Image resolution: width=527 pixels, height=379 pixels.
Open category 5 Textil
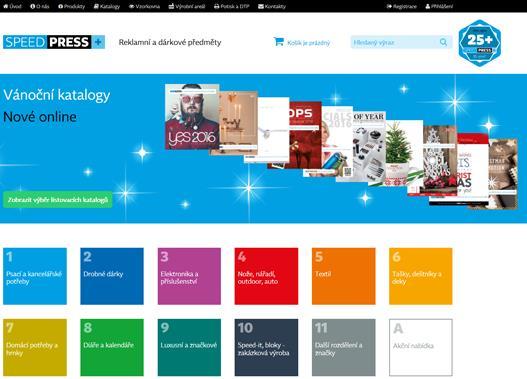click(343, 276)
